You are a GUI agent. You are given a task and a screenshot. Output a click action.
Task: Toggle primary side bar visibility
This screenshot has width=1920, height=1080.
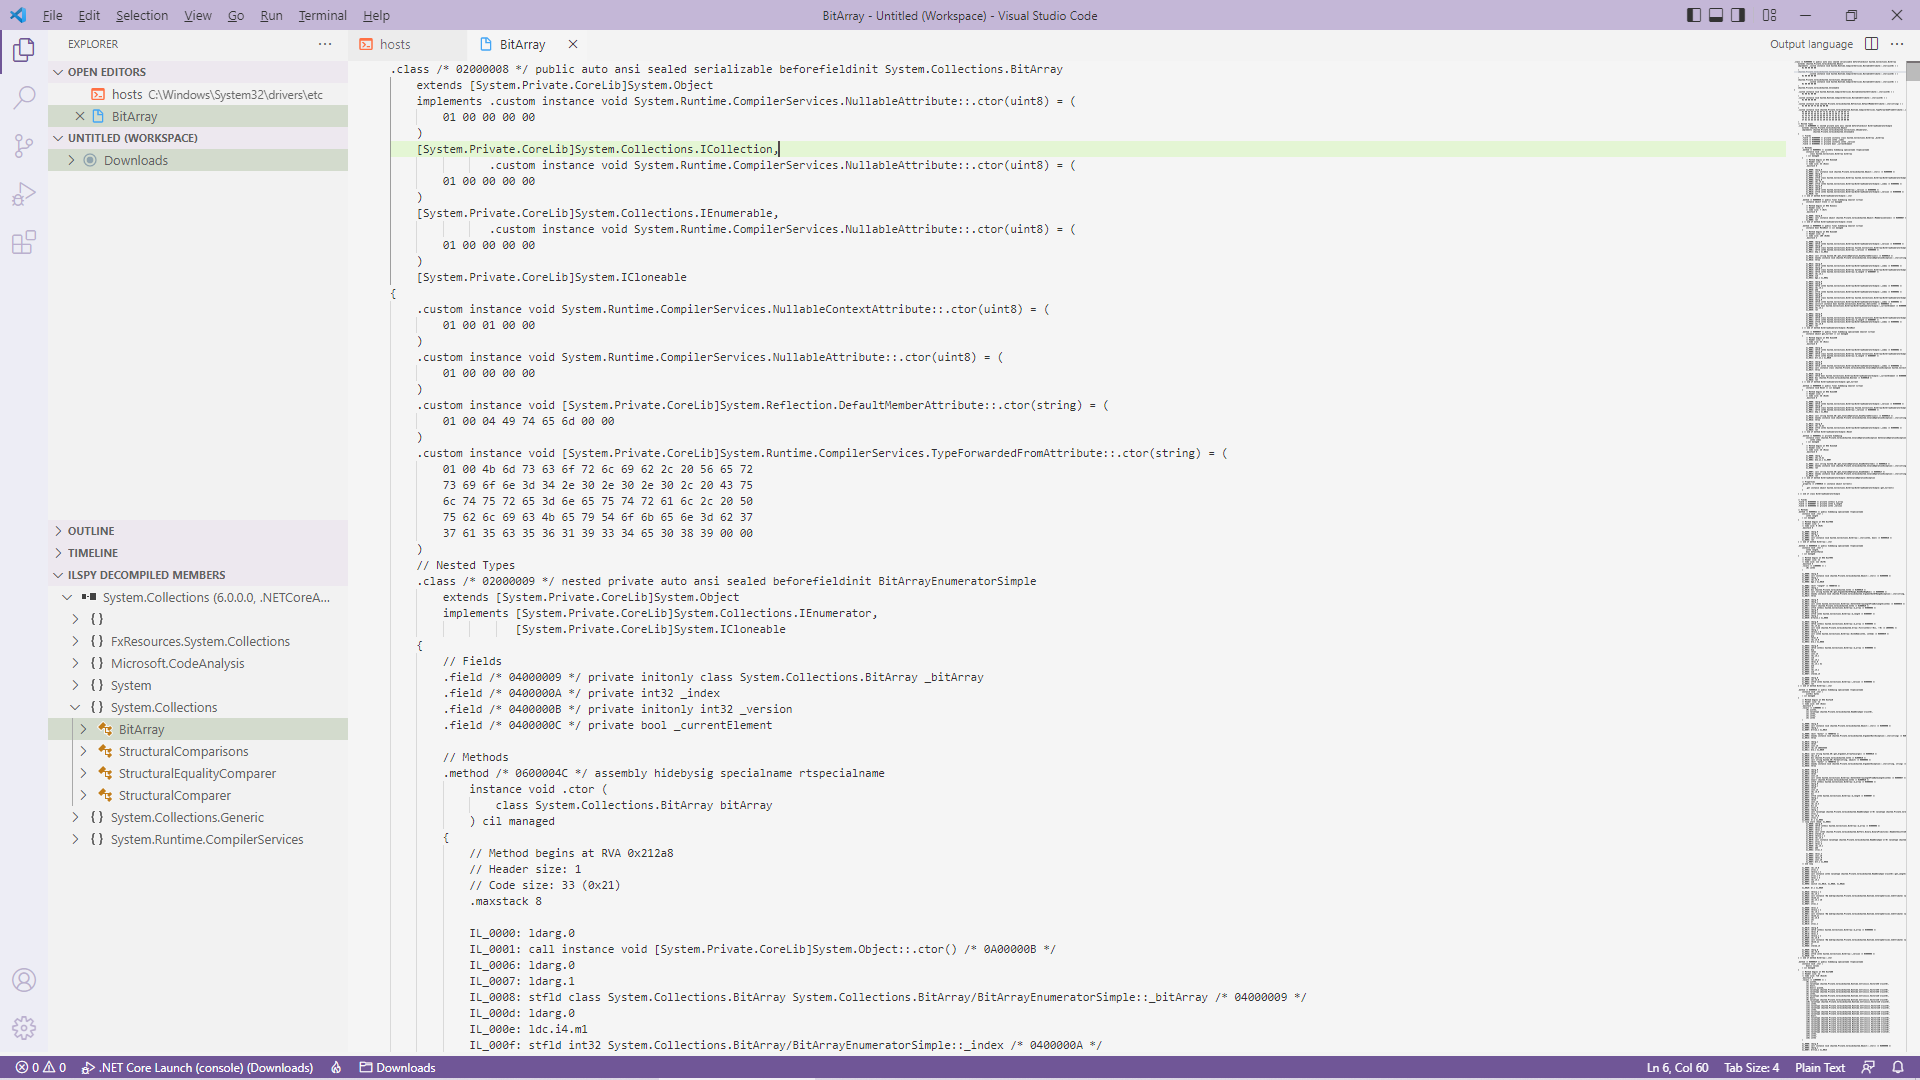[1694, 15]
